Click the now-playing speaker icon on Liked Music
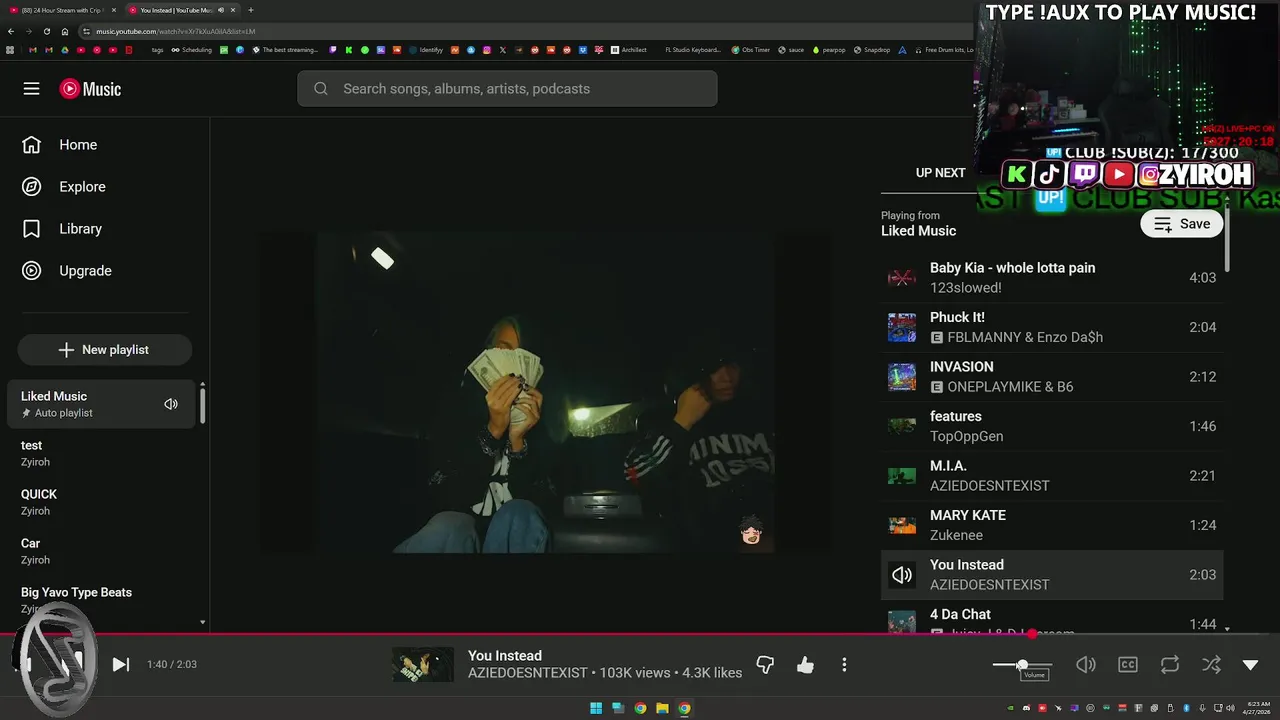The image size is (1280, 720). point(171,404)
